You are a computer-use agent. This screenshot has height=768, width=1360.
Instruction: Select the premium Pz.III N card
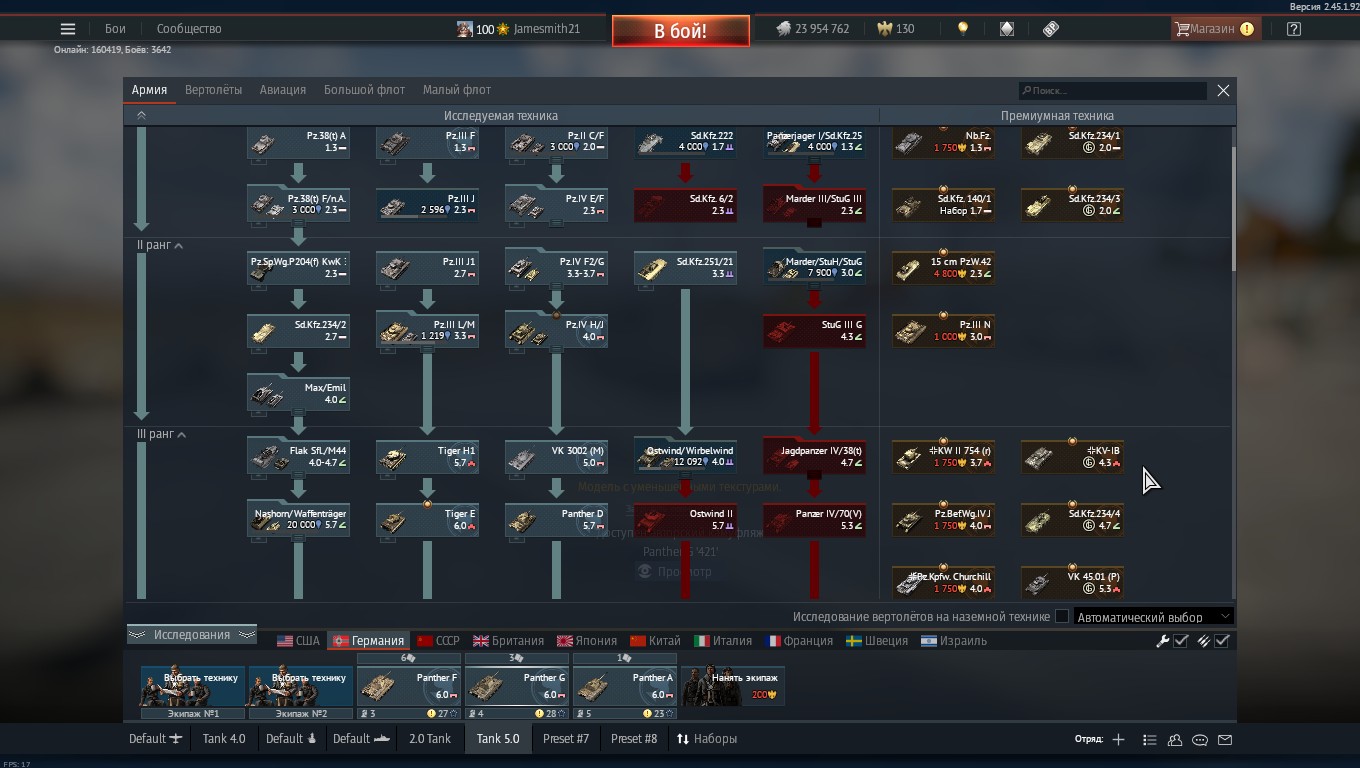[943, 331]
